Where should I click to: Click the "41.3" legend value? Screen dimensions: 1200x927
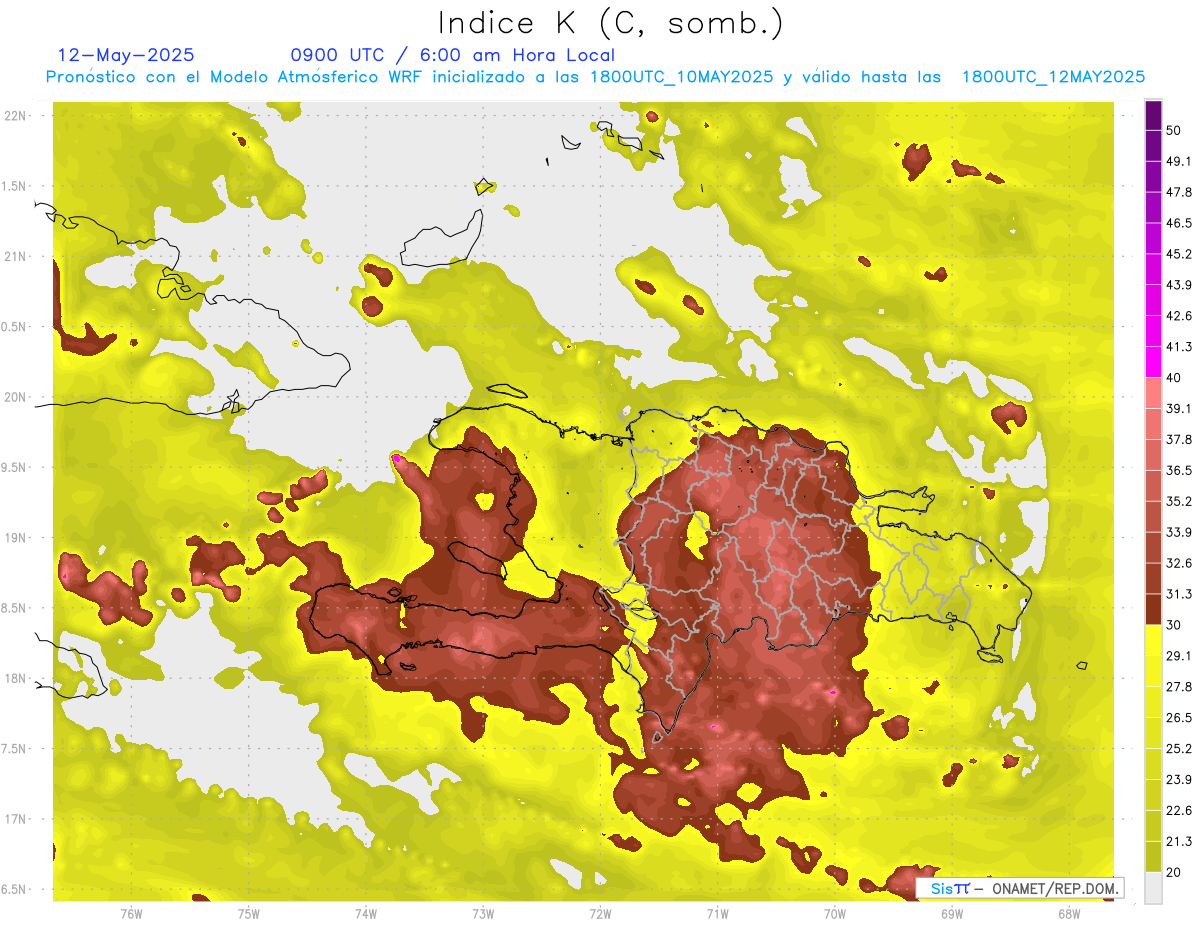coord(1178,347)
